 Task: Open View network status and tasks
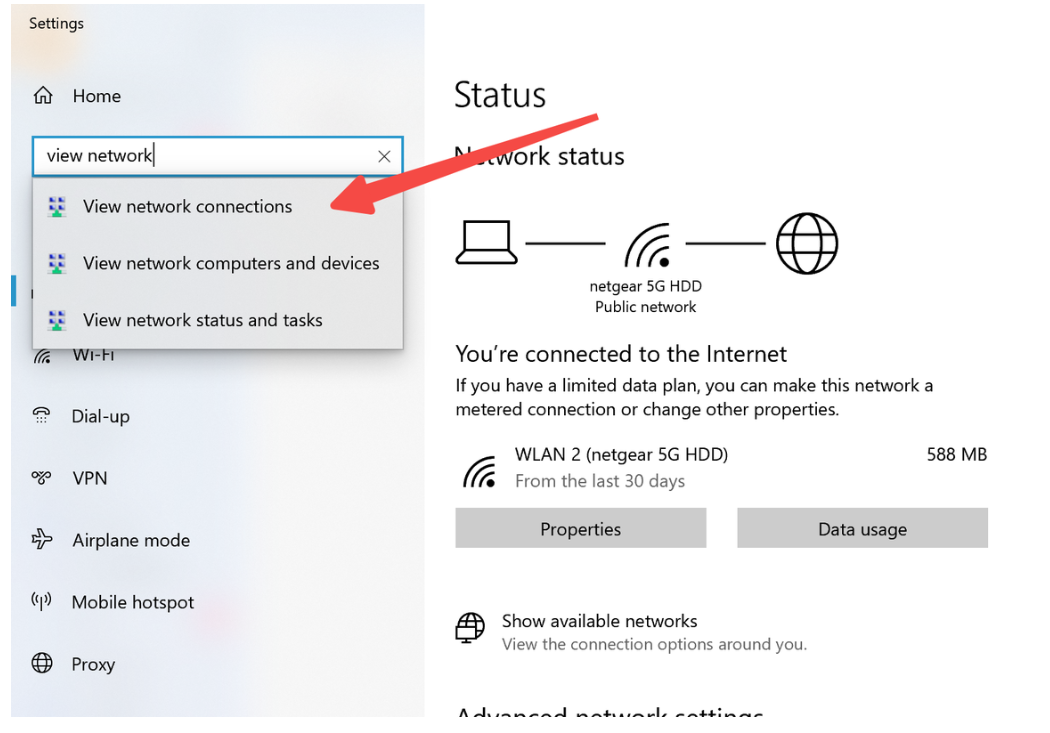(218, 320)
